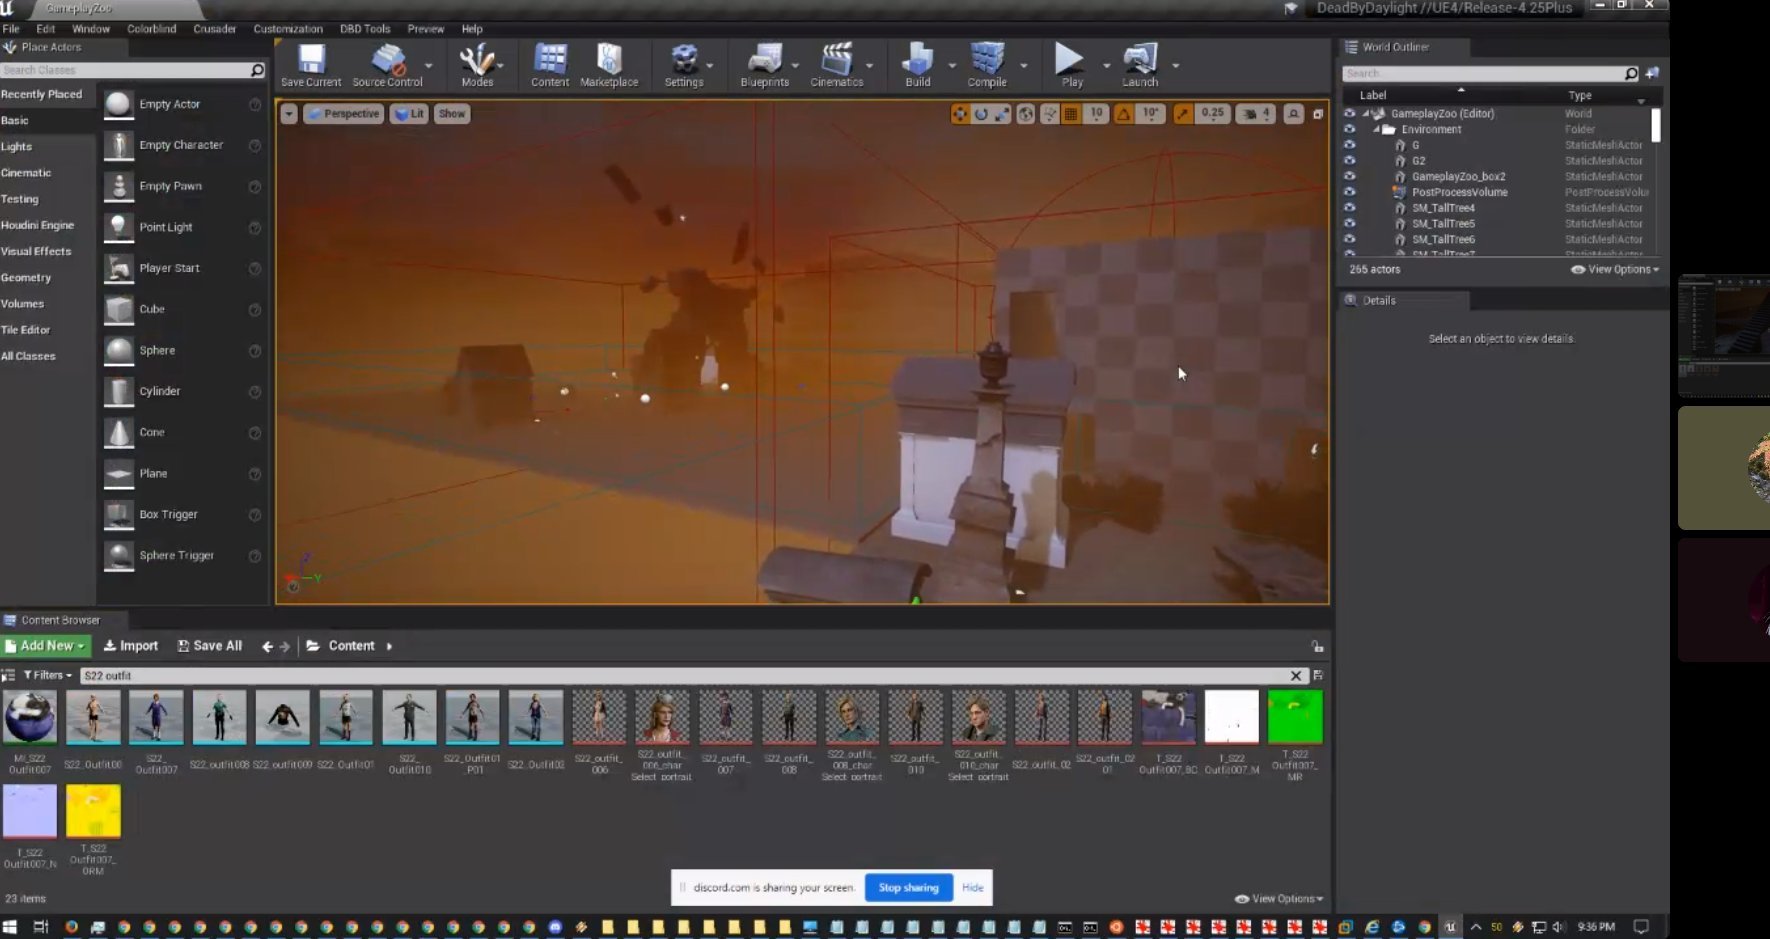The height and width of the screenshot is (939, 1770).
Task: Toggle grid snapping in the viewport
Action: 1071,114
